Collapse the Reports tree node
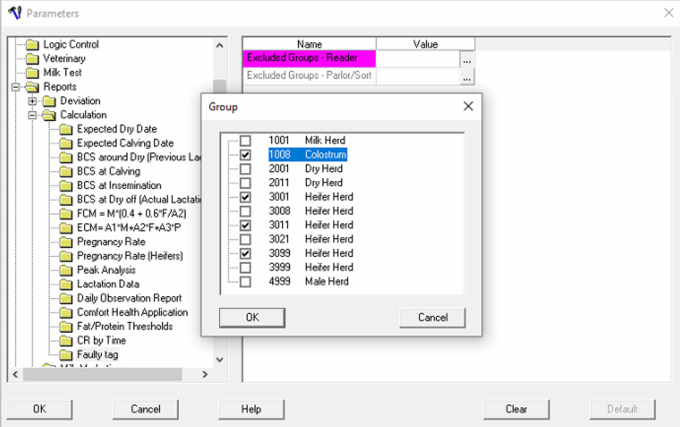This screenshot has height=427, width=680. pyautogui.click(x=16, y=87)
